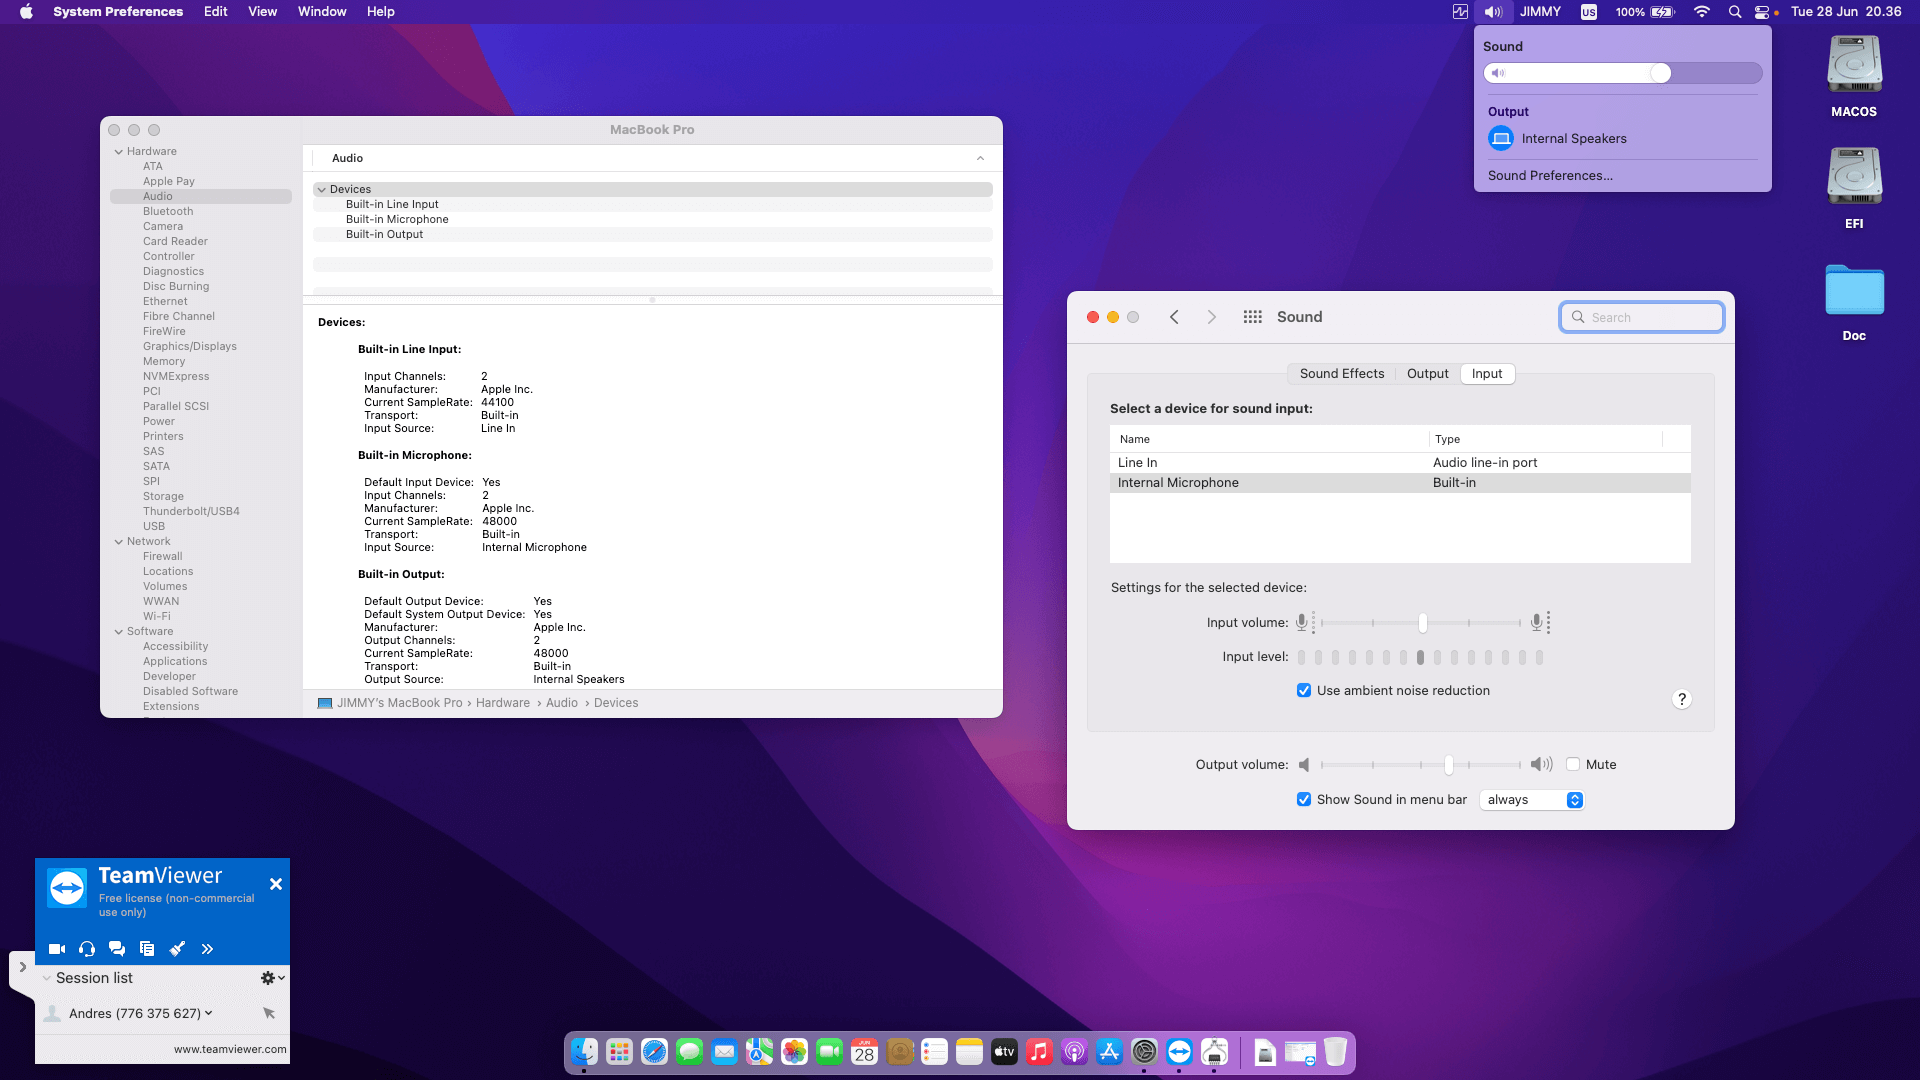This screenshot has width=1920, height=1080.
Task: Click the pointer icon beside Andres session
Action: pos(269,1013)
